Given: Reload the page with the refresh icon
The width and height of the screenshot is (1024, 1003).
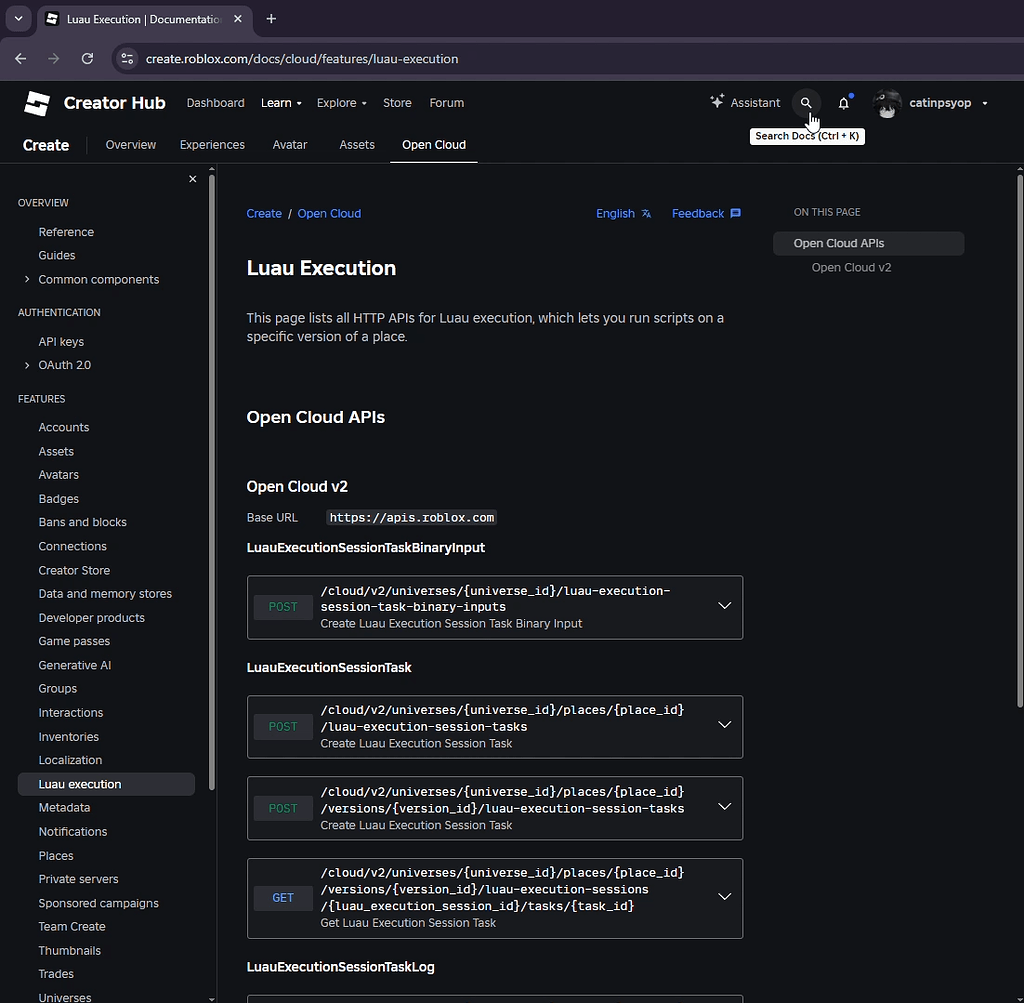Looking at the screenshot, I should pyautogui.click(x=87, y=58).
